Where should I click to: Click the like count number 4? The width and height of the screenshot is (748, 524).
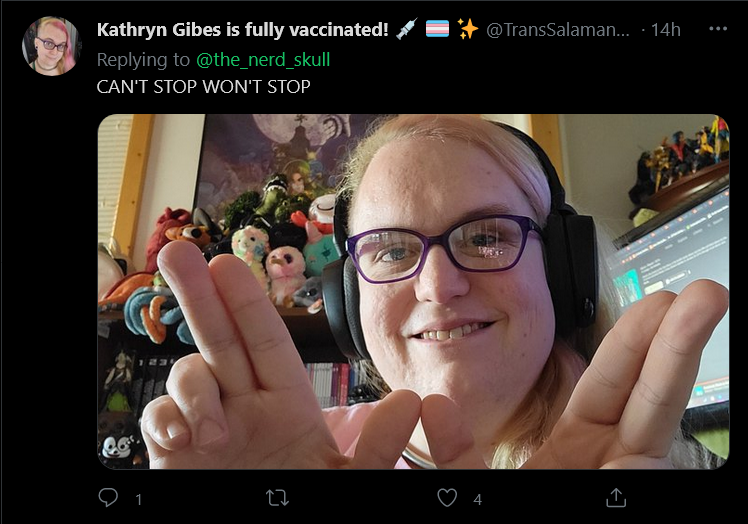(478, 500)
